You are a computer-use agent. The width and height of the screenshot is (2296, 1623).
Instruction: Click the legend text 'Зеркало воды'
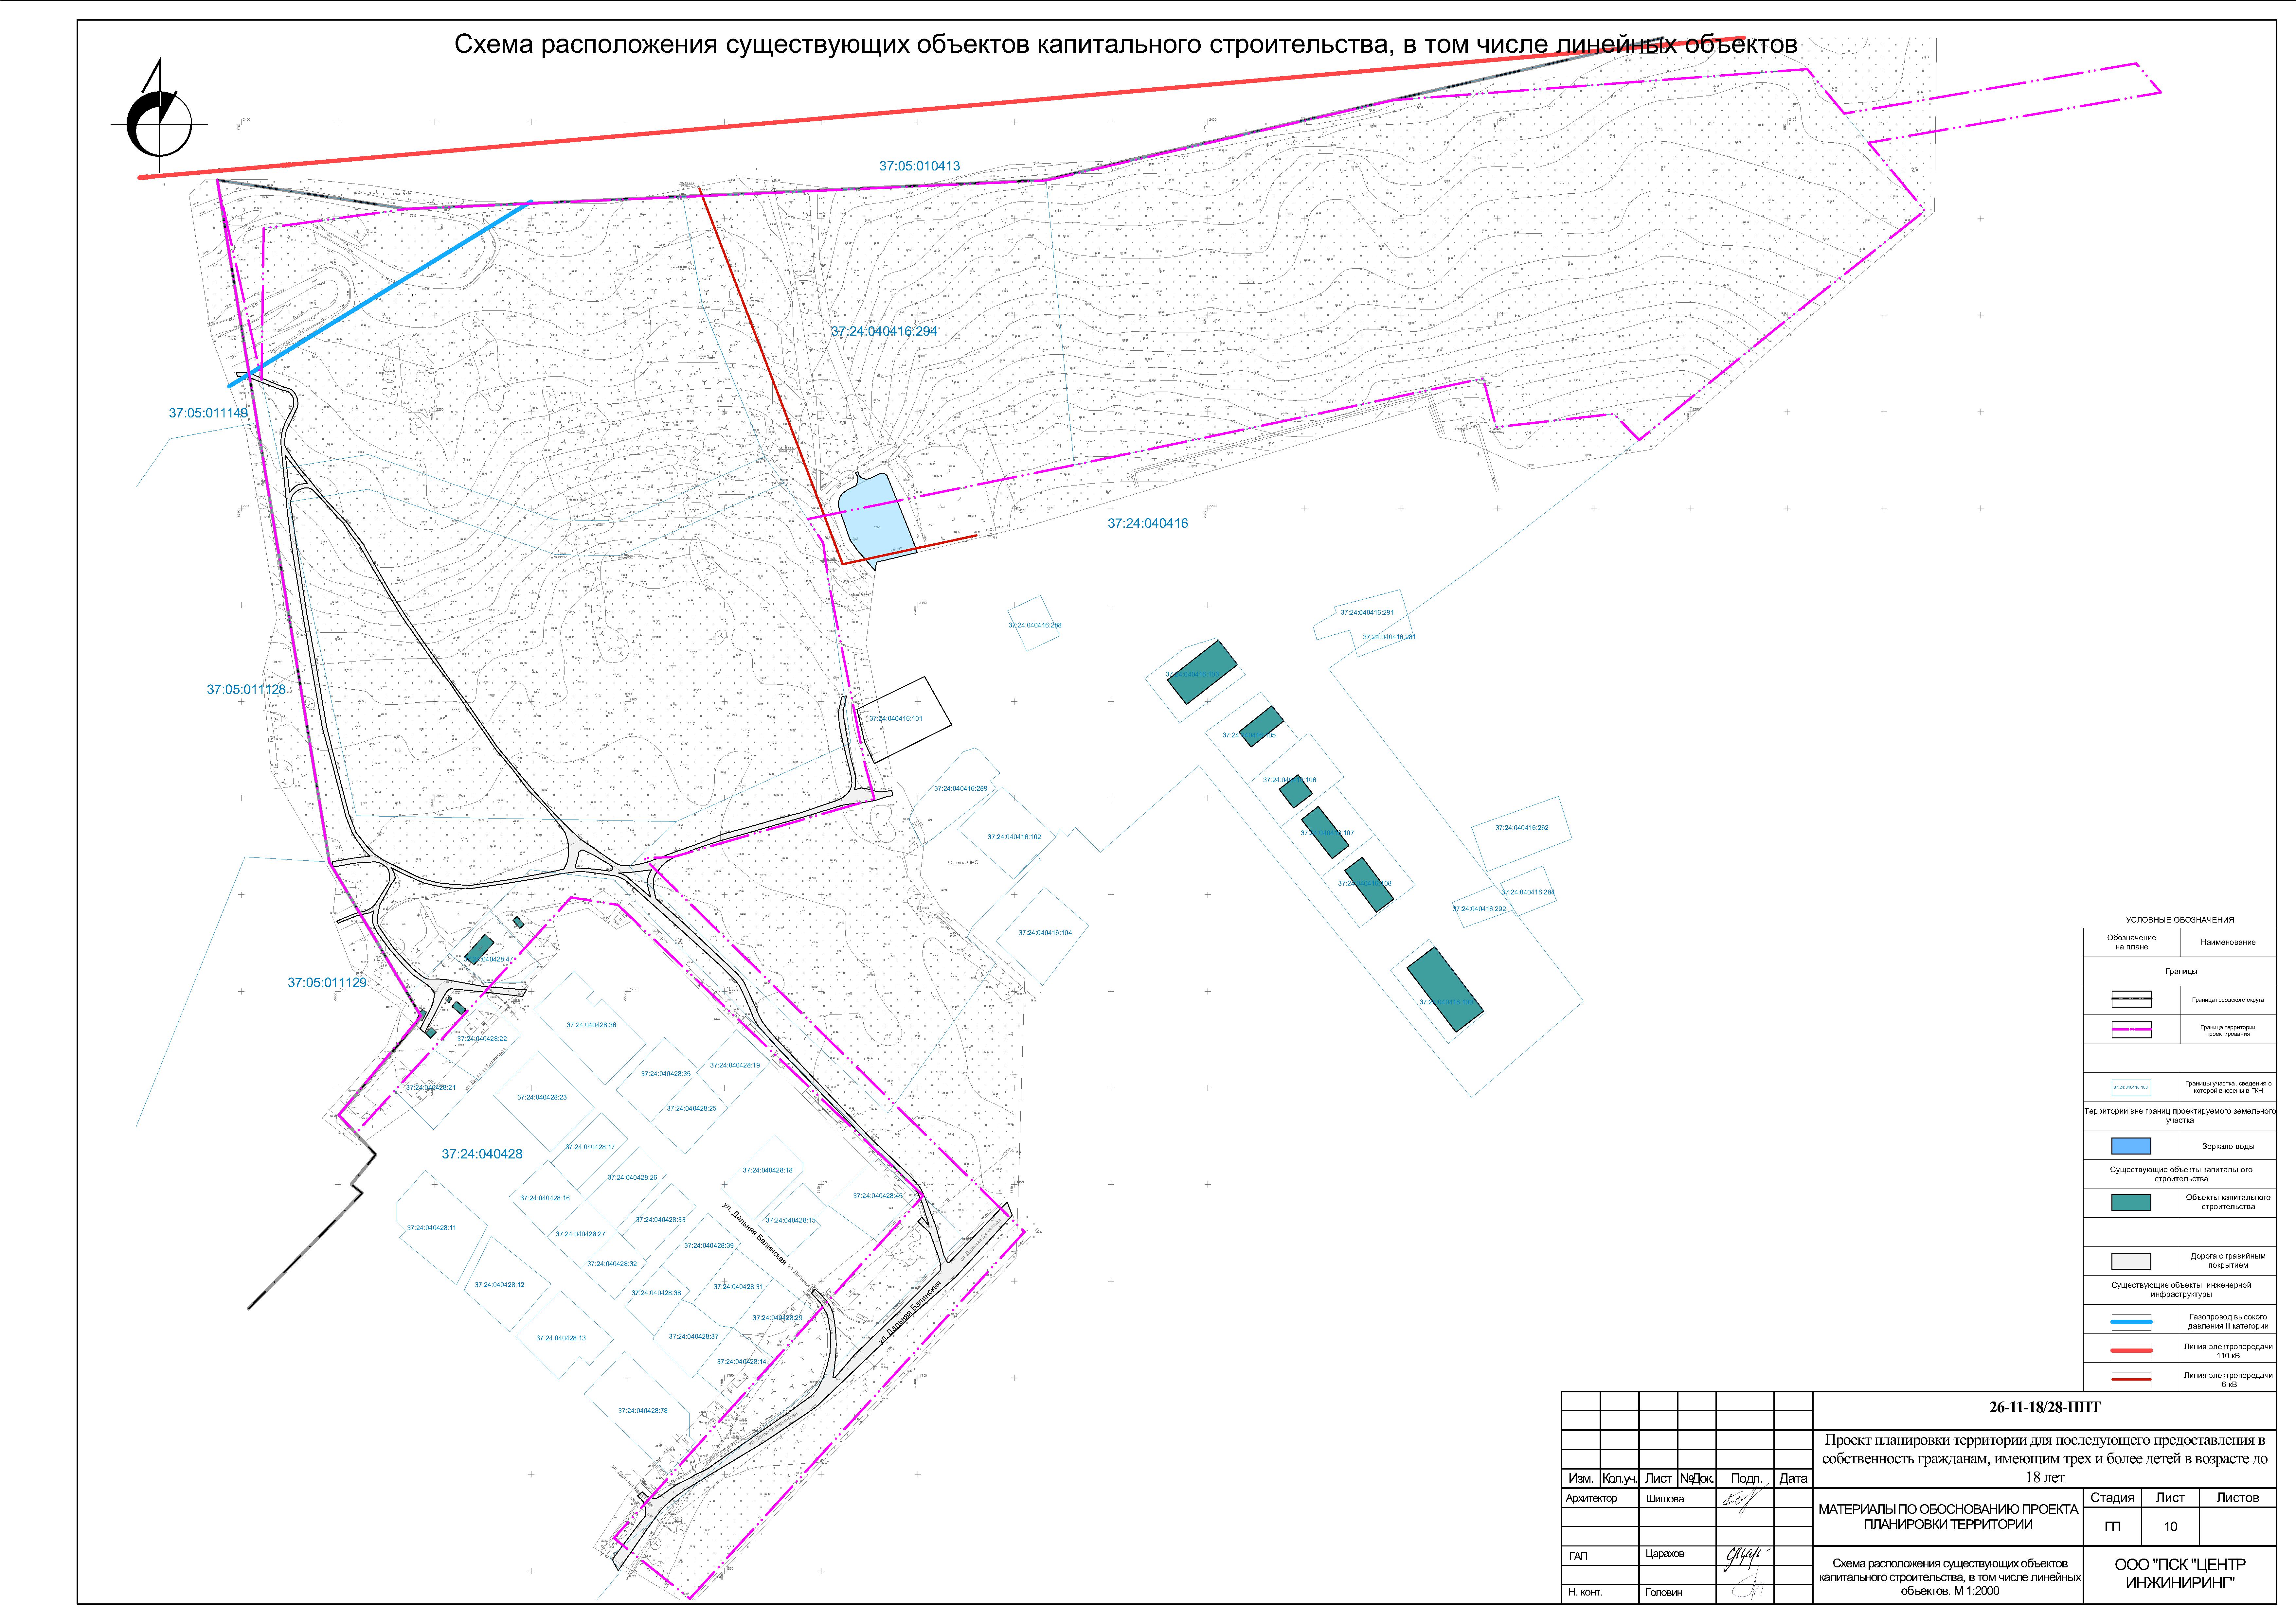click(2228, 1147)
